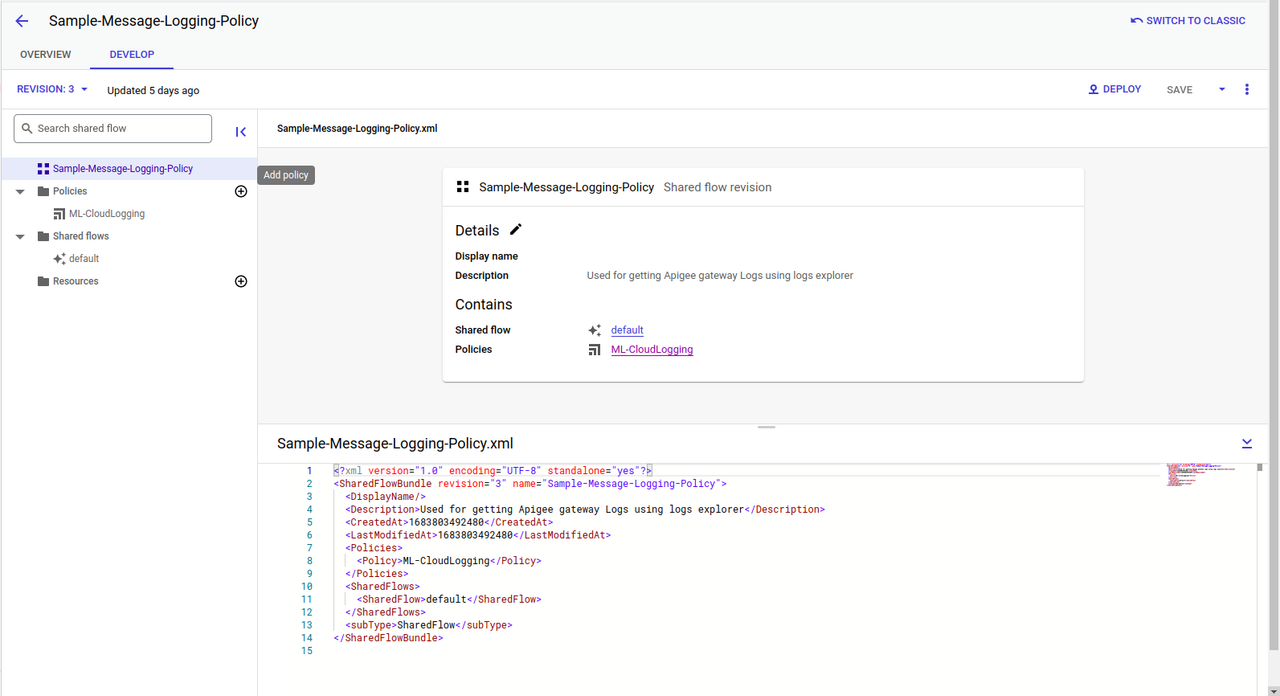Image resolution: width=1280 pixels, height=696 pixels.
Task: Open the Revision 3 dropdown
Action: click(53, 90)
